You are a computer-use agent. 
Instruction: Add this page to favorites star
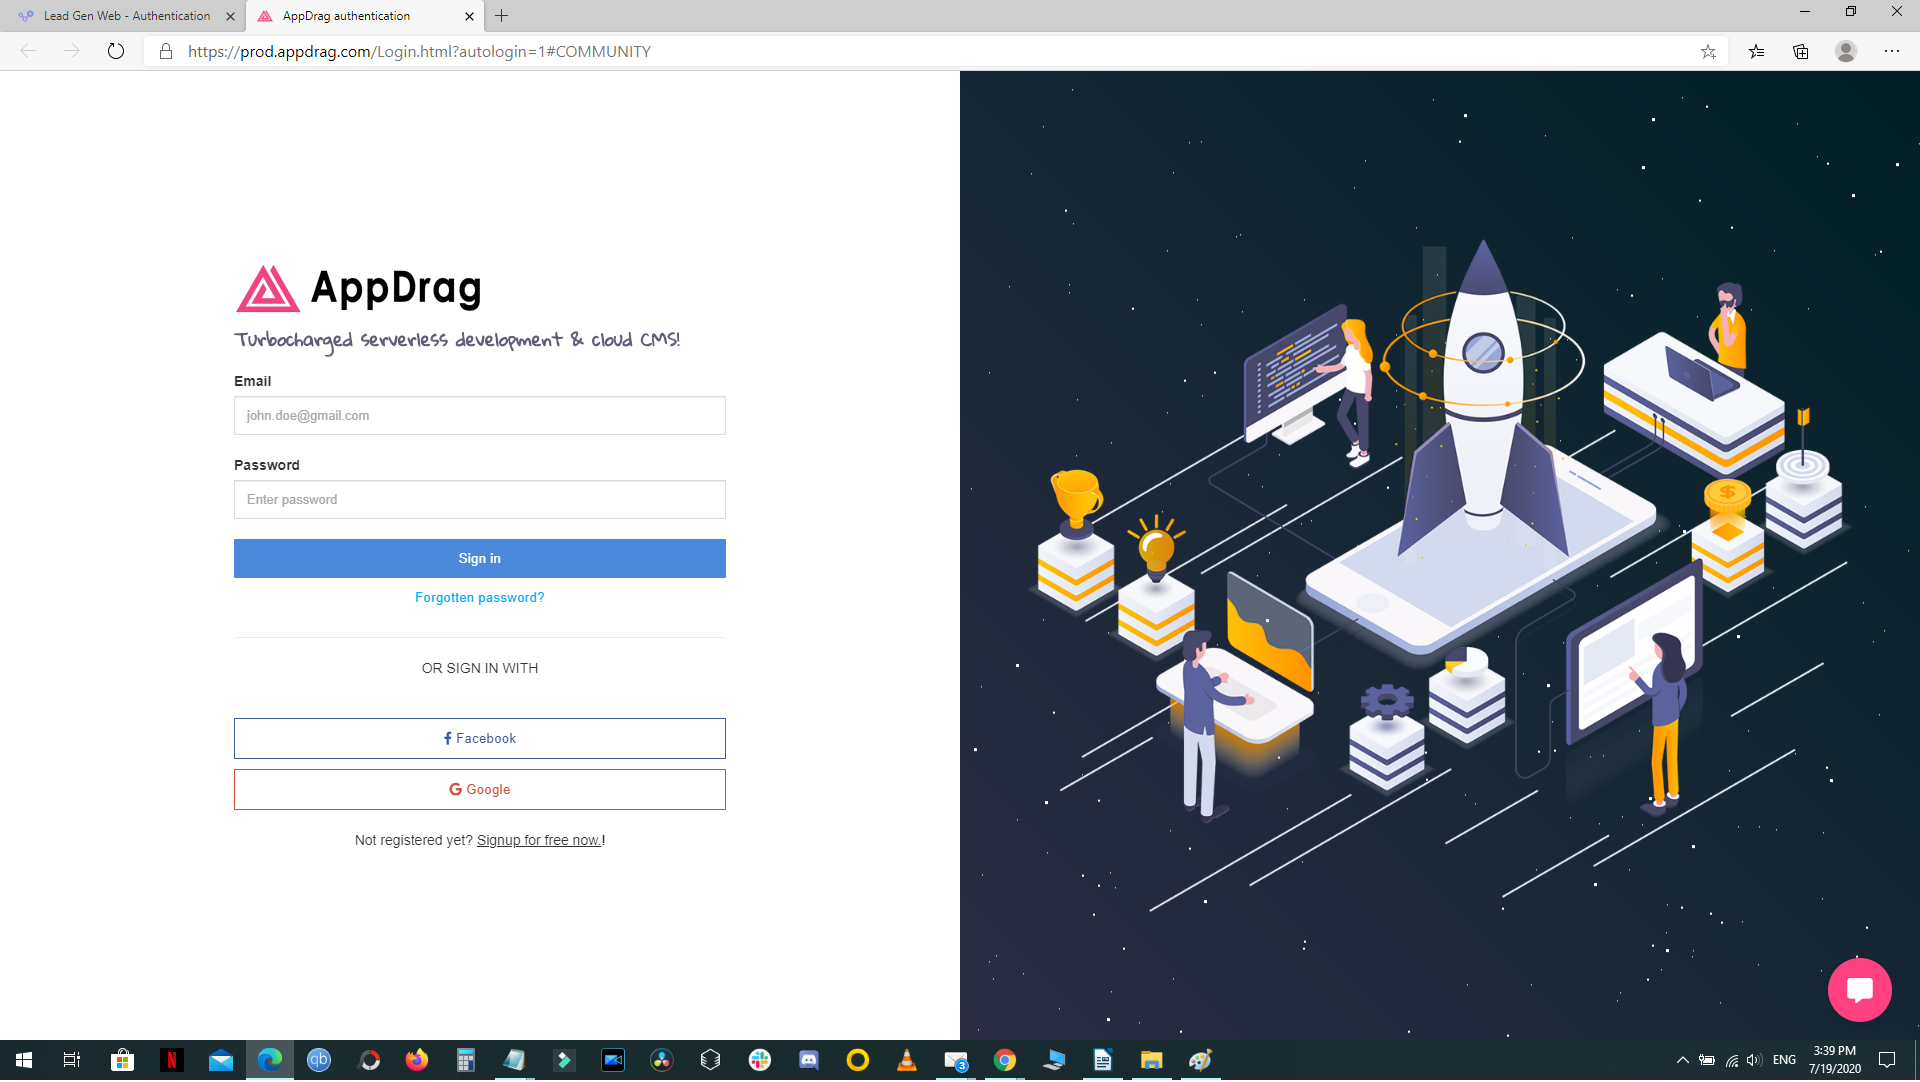coord(1708,52)
